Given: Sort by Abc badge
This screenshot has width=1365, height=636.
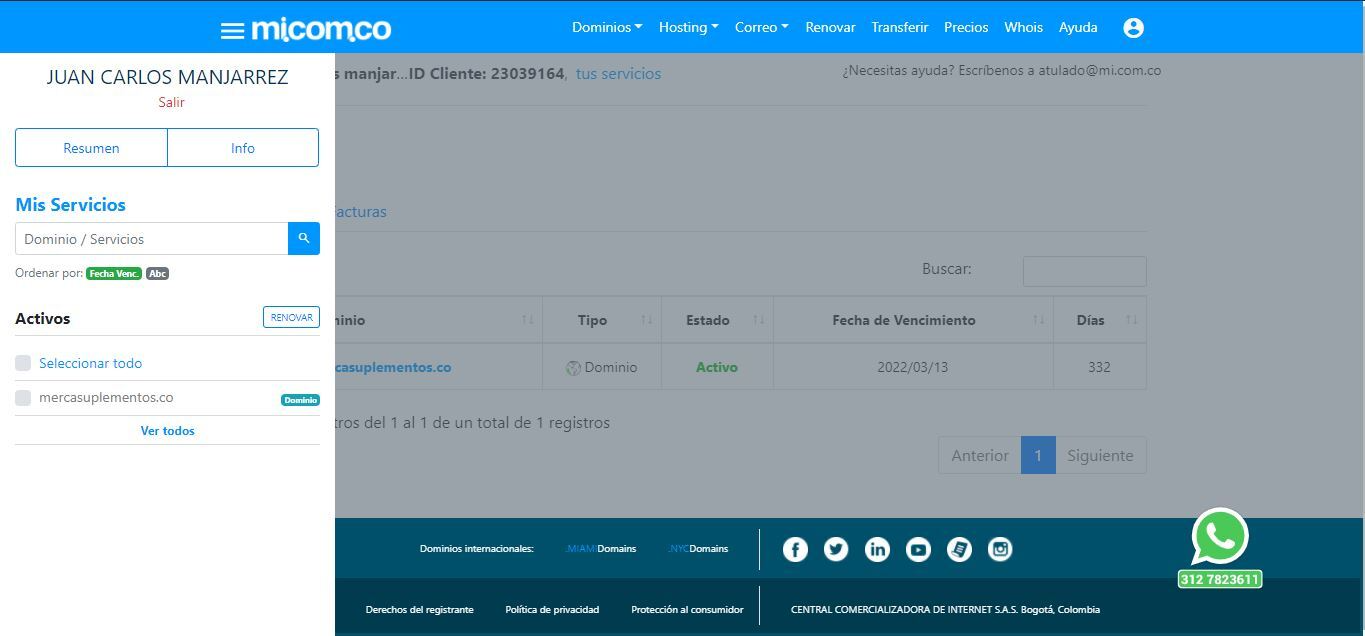Looking at the screenshot, I should coord(157,273).
